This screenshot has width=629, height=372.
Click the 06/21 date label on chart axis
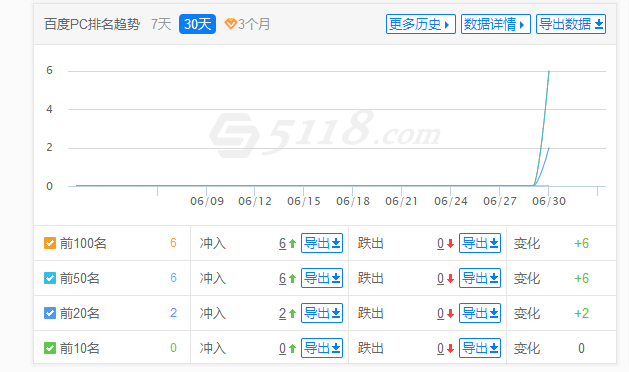[x=402, y=201]
